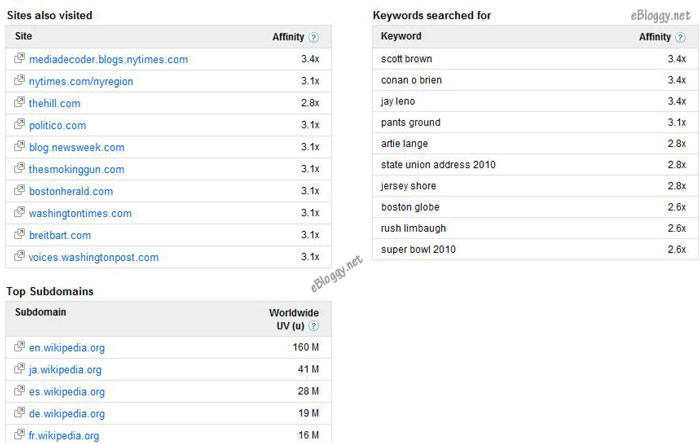Click the Keyword column header
700x443 pixels.
pyautogui.click(x=401, y=36)
